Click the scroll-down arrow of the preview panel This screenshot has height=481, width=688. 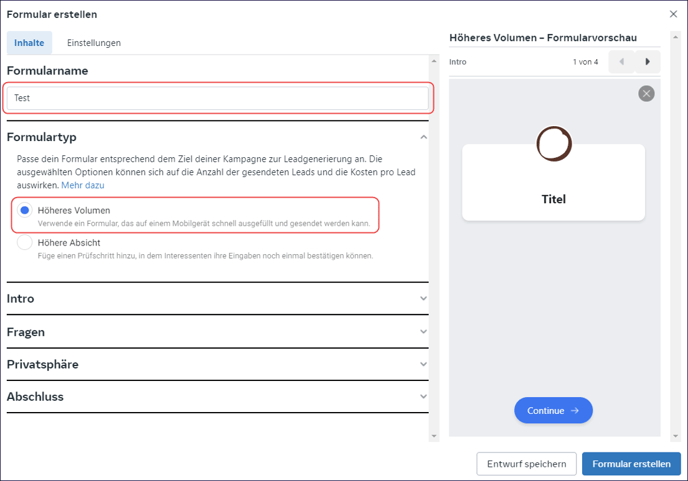[675, 436]
